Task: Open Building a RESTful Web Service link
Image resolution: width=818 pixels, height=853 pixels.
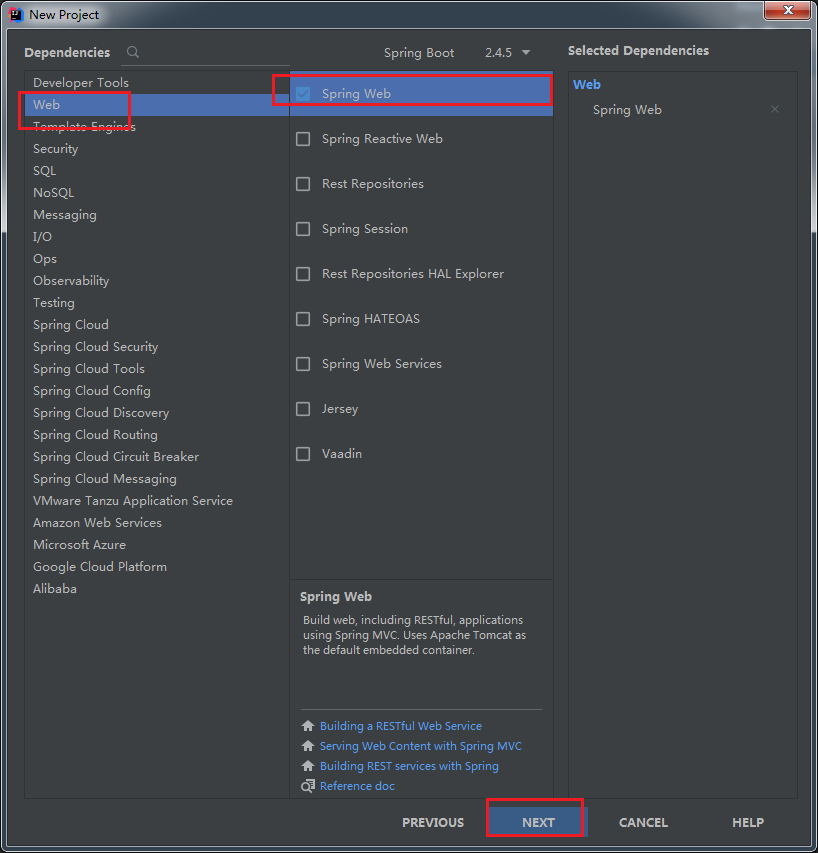Action: pyautogui.click(x=401, y=726)
